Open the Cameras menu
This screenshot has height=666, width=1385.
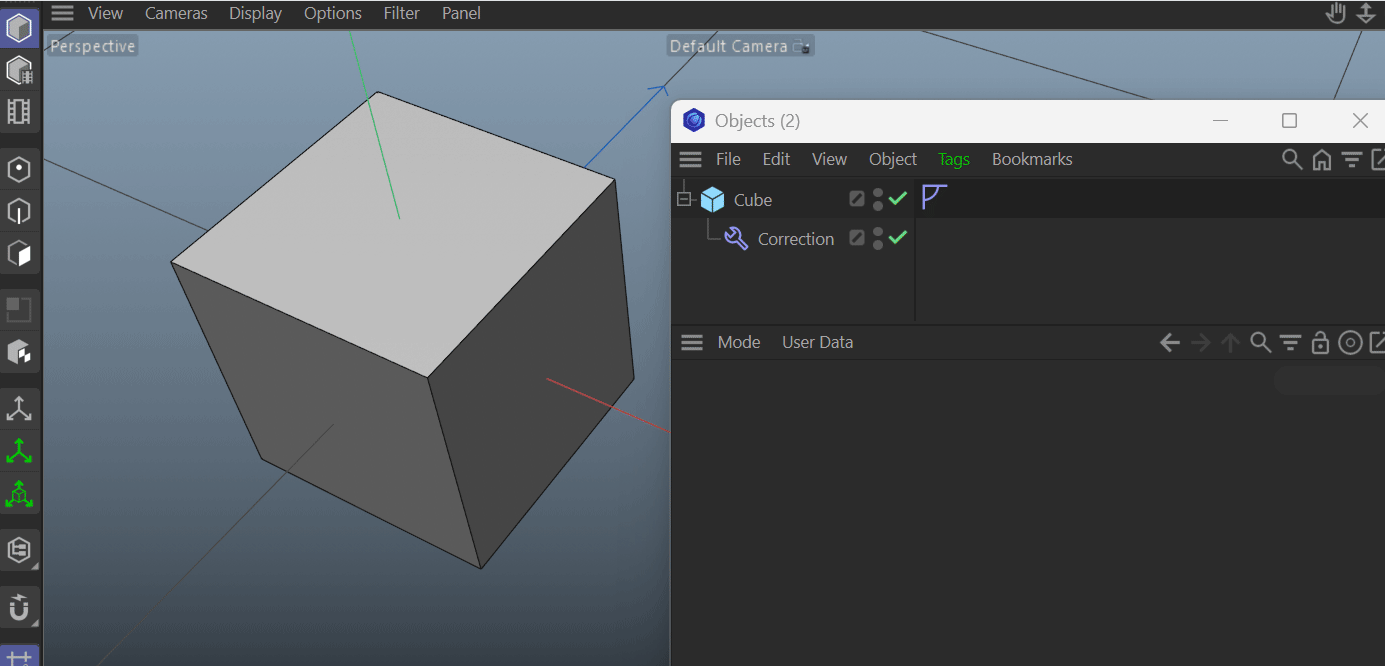point(176,13)
